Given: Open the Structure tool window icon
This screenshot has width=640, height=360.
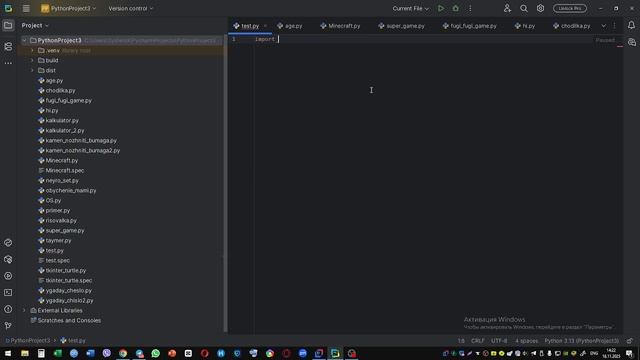Looking at the screenshot, I should point(8,47).
